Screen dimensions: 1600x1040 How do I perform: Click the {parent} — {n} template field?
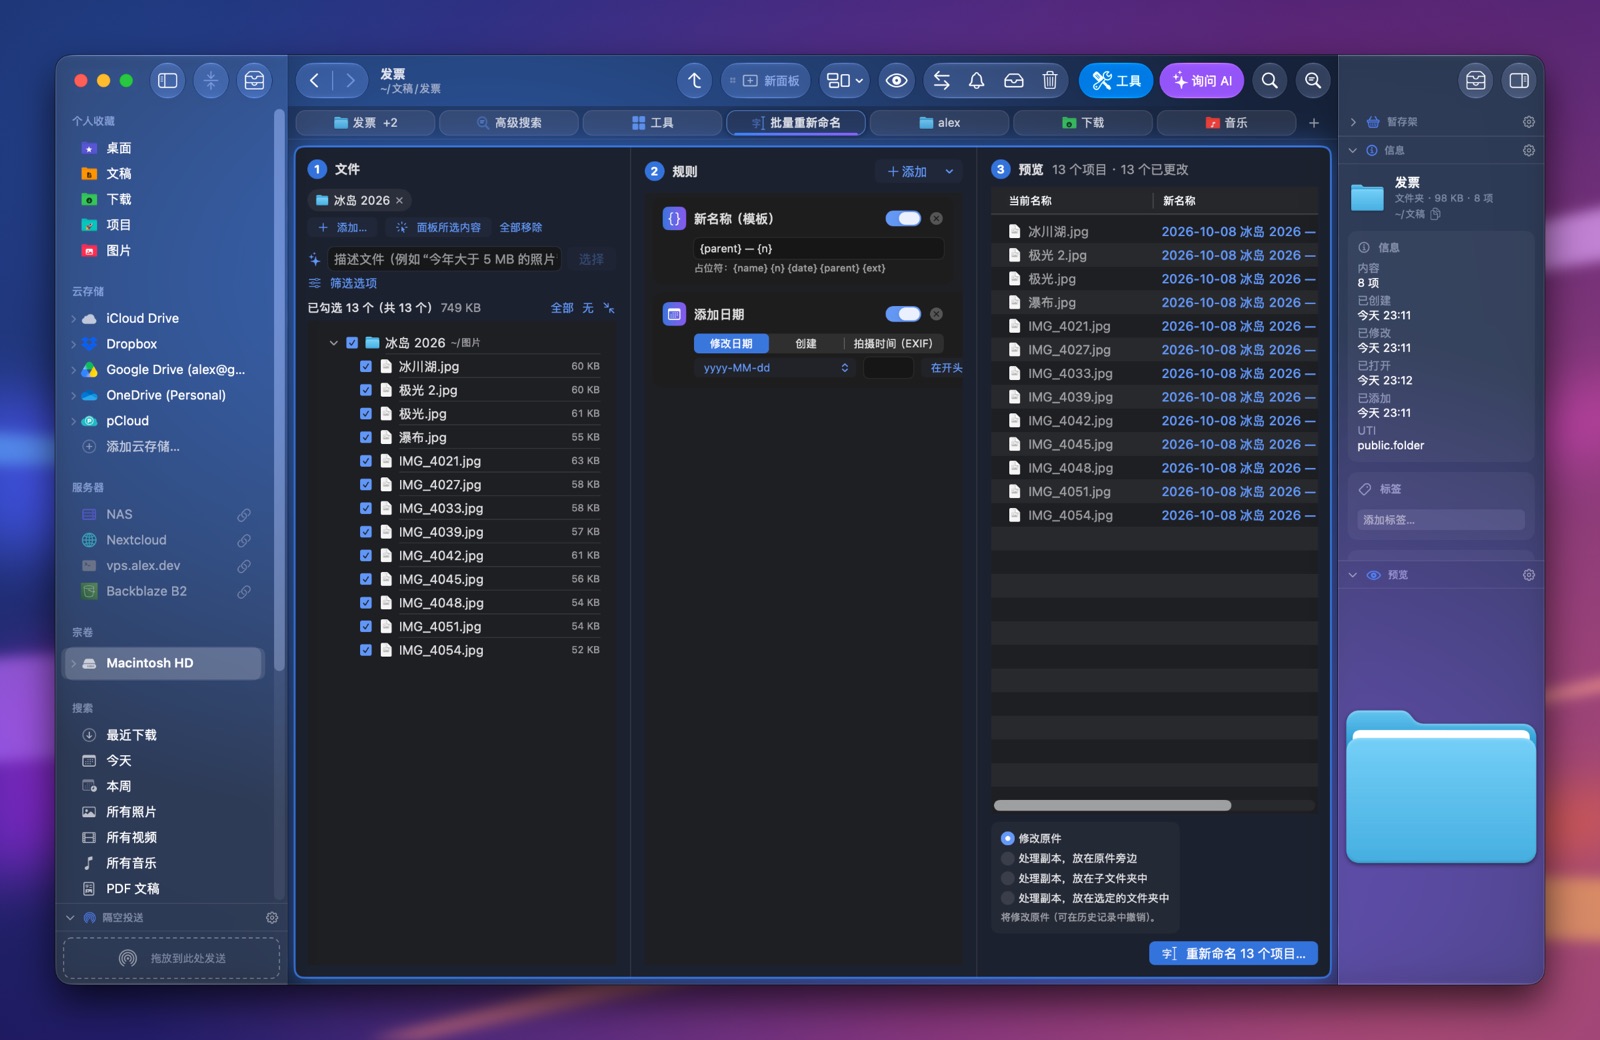click(818, 249)
